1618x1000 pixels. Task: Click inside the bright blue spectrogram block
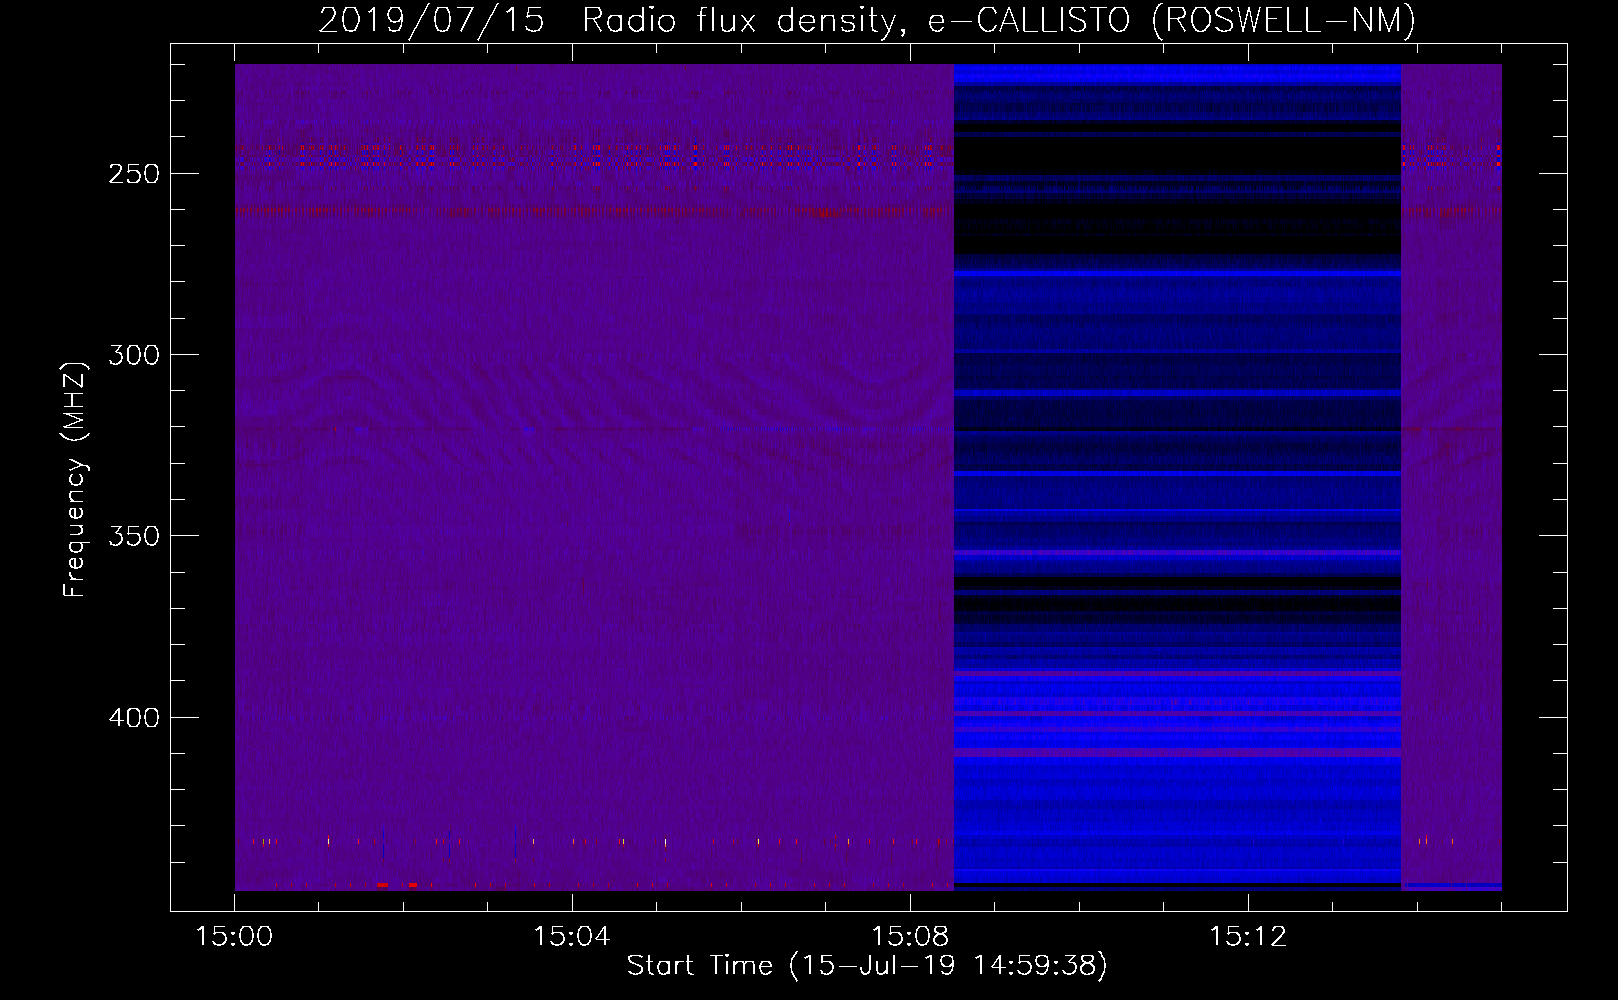tap(1177, 477)
